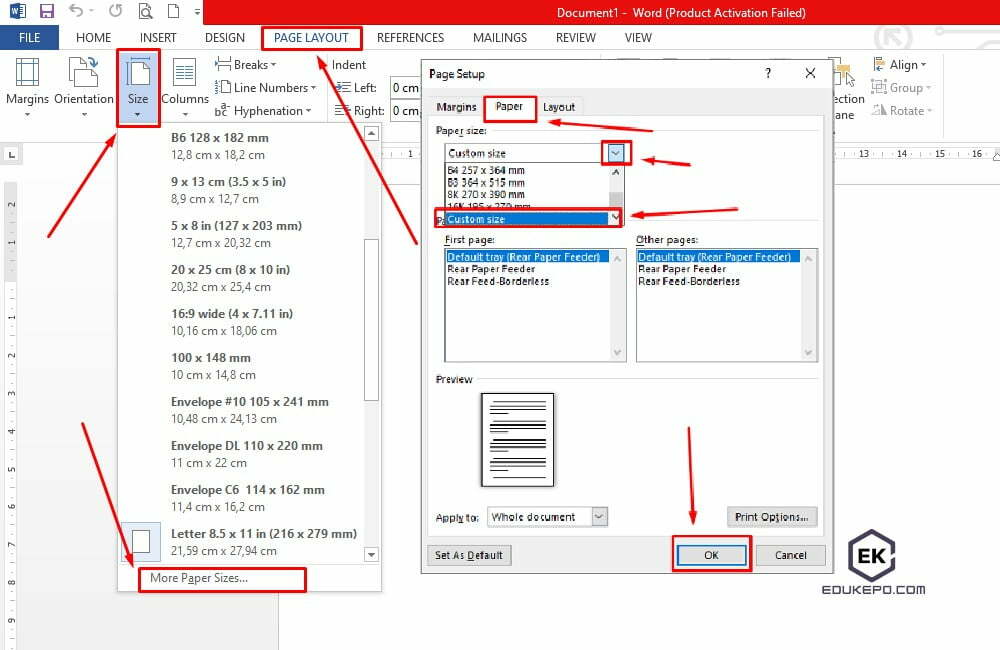This screenshot has width=1000, height=650.
Task: Click the page preview thumbnail
Action: coord(517,439)
